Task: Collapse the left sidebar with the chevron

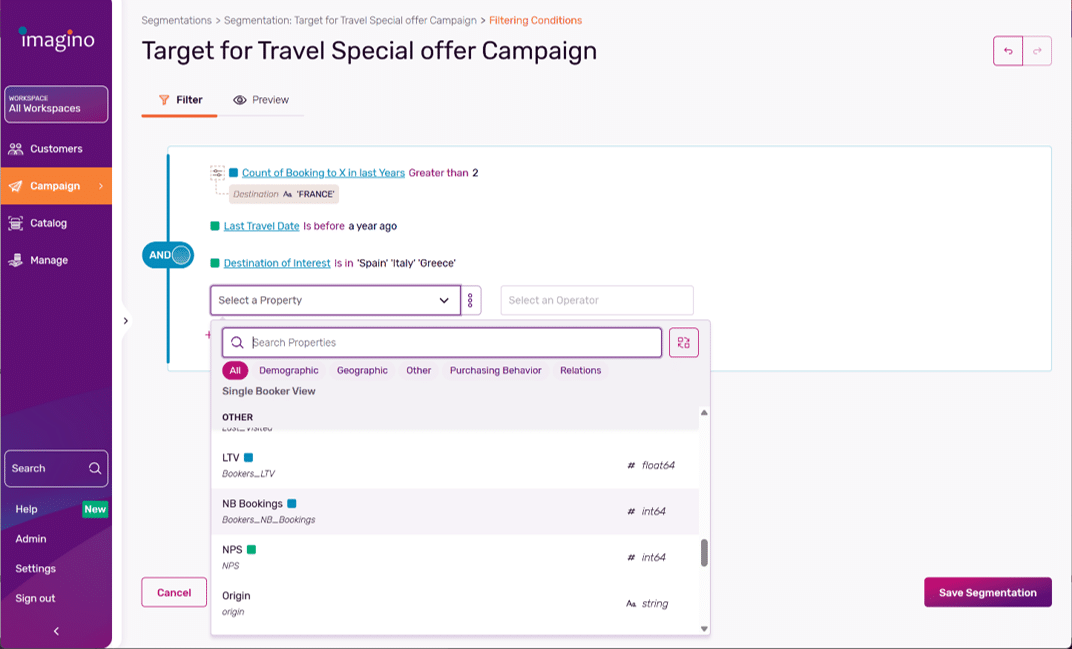Action: [x=56, y=630]
